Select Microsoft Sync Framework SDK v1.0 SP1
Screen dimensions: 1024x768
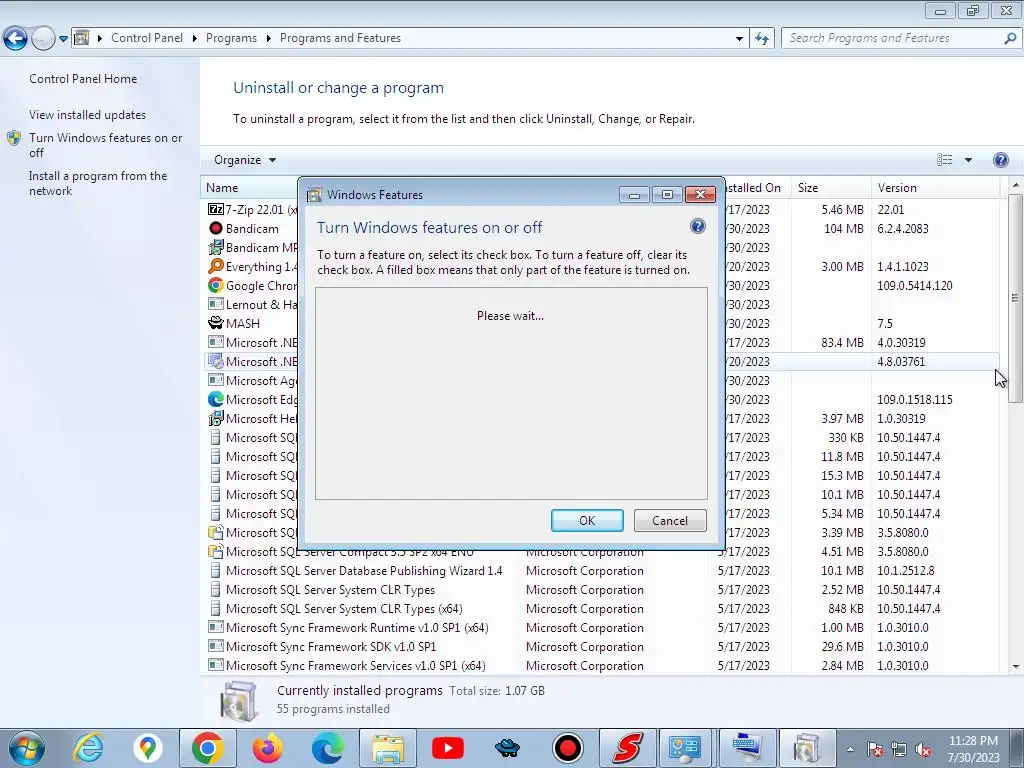(x=330, y=647)
